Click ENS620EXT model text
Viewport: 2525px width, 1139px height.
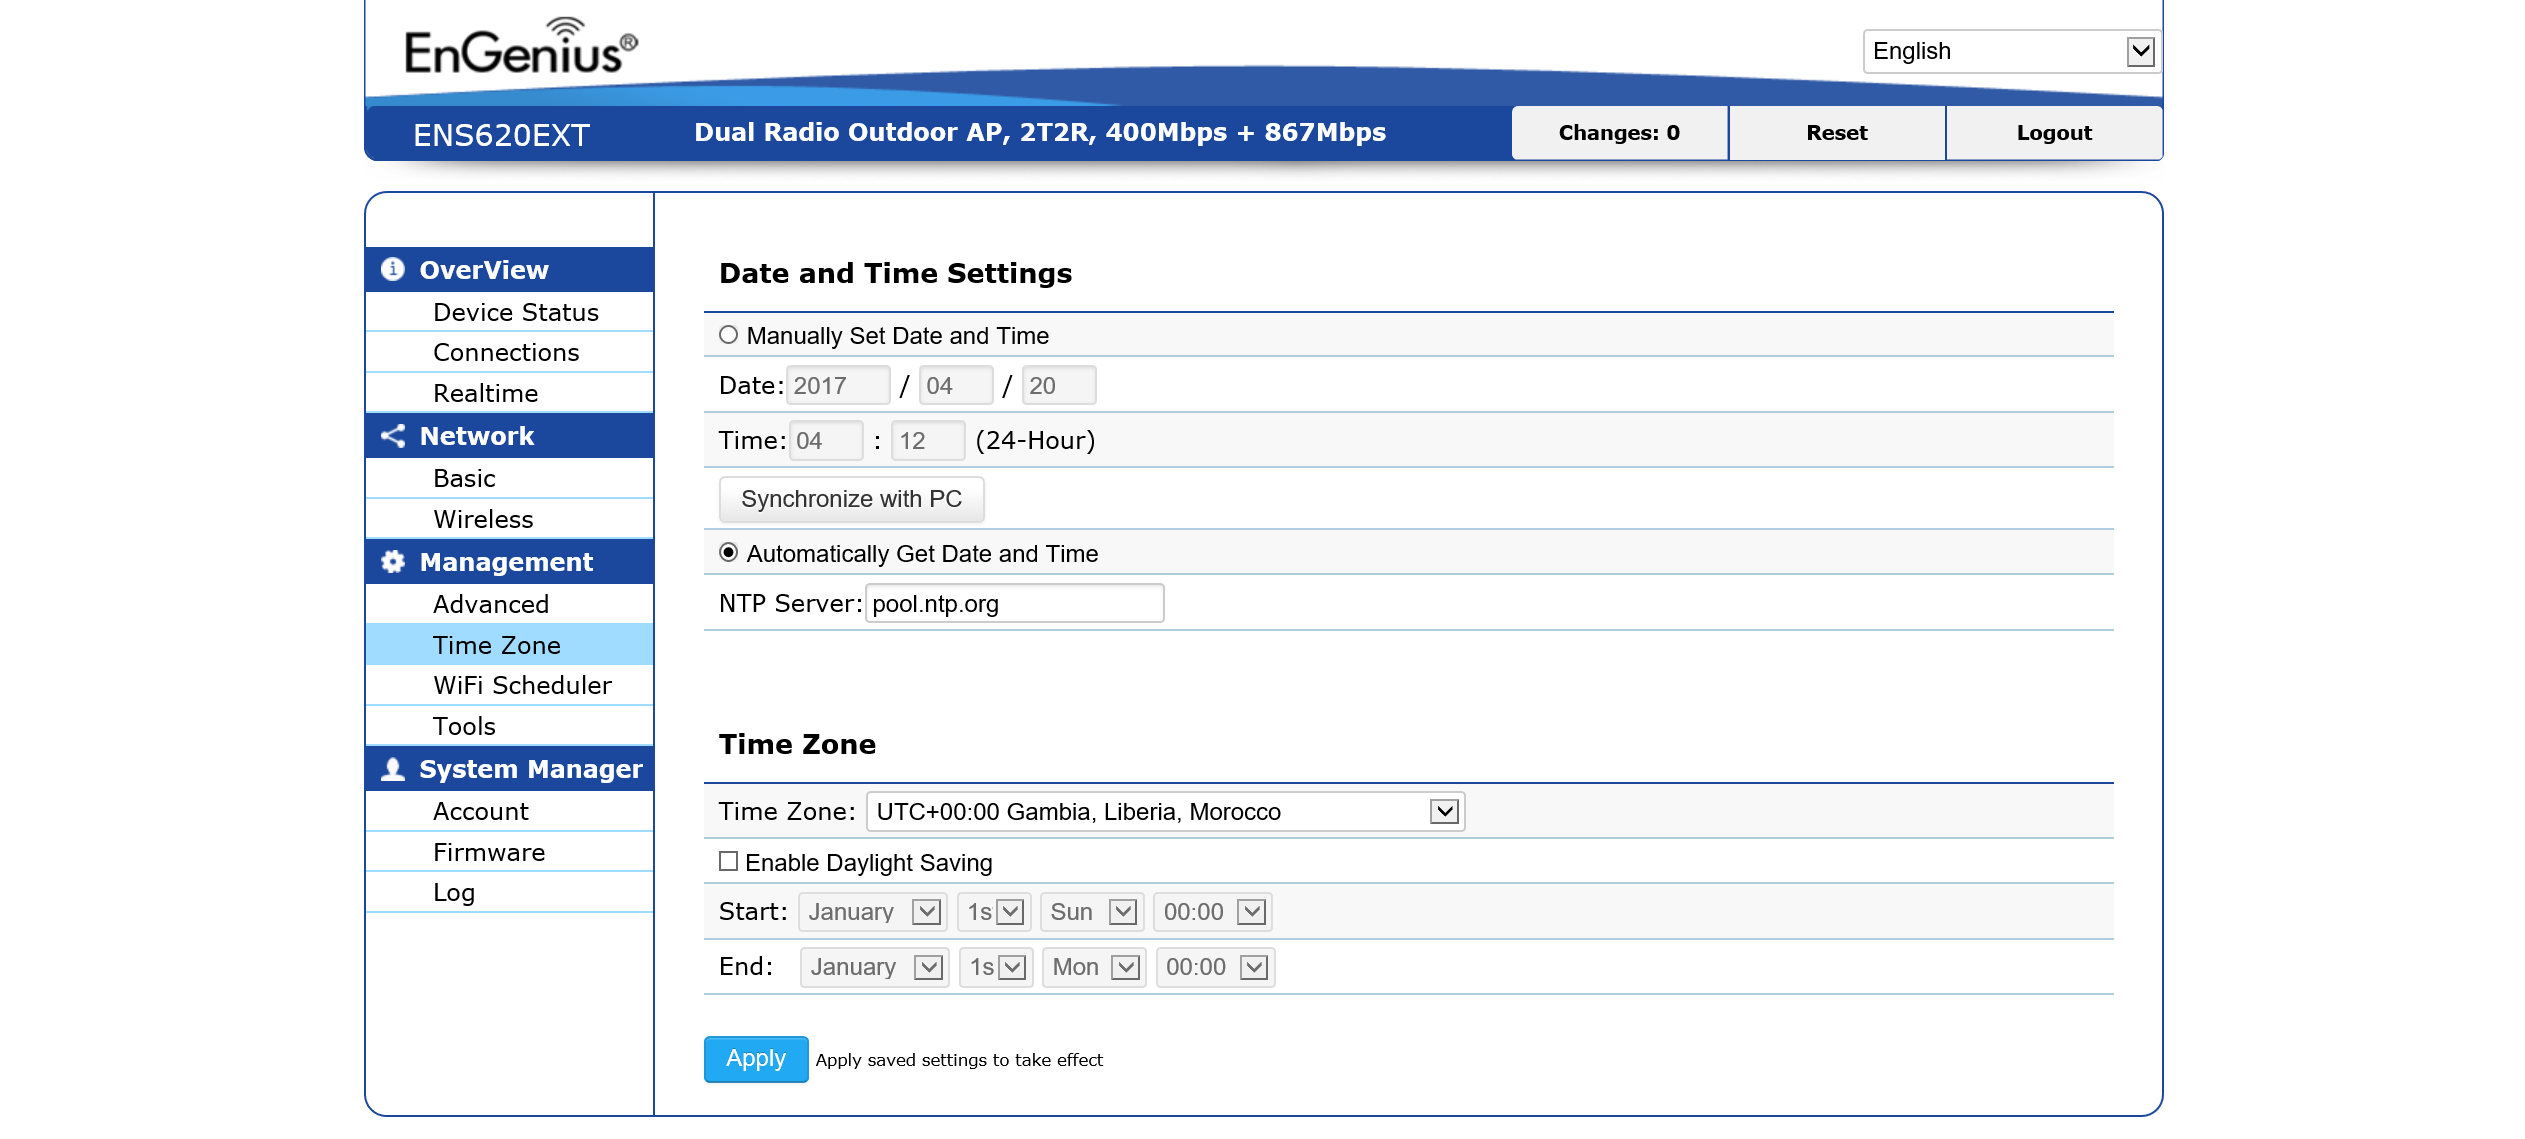502,135
